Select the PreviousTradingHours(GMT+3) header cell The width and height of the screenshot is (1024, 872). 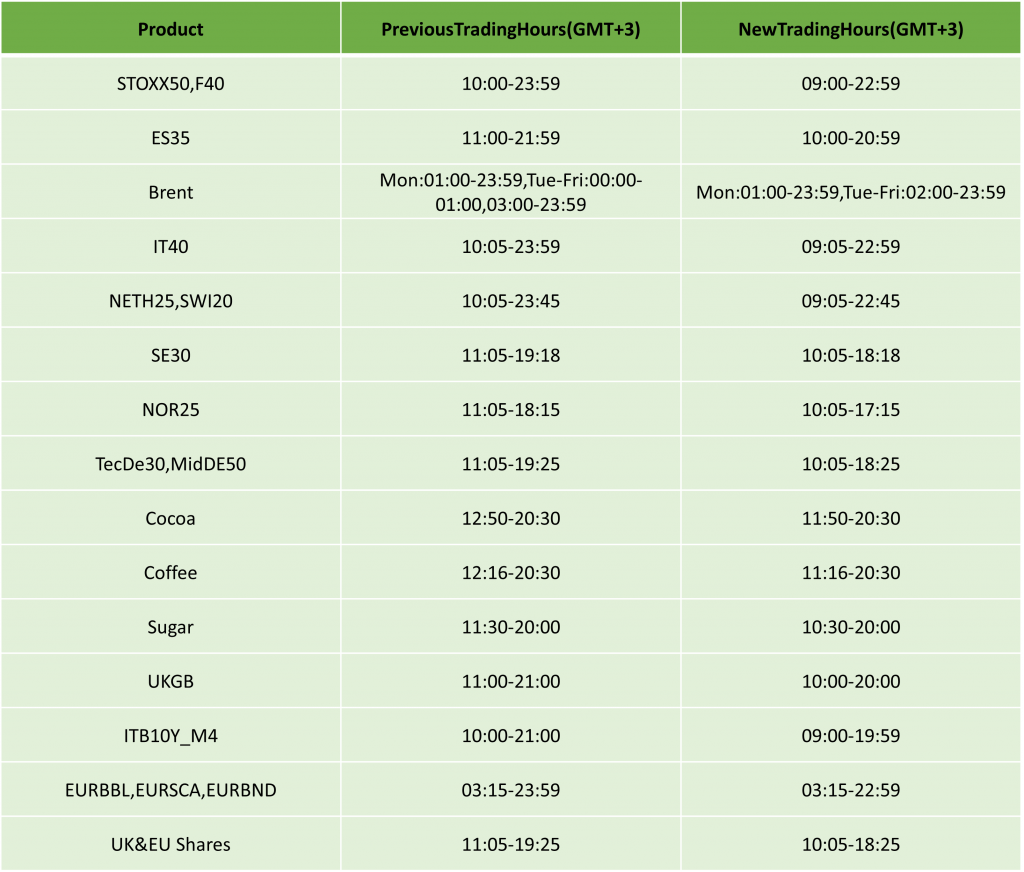511,28
